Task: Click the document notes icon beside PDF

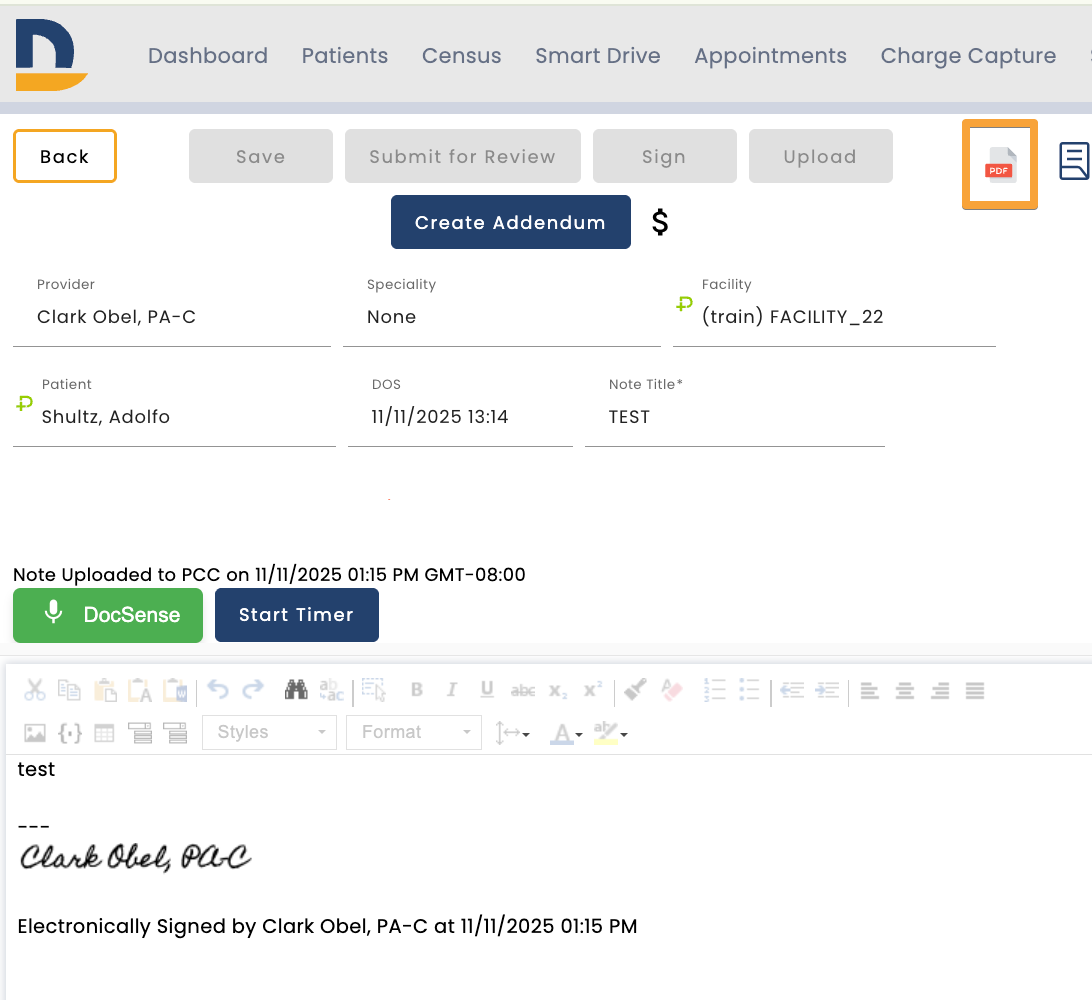Action: [1074, 161]
